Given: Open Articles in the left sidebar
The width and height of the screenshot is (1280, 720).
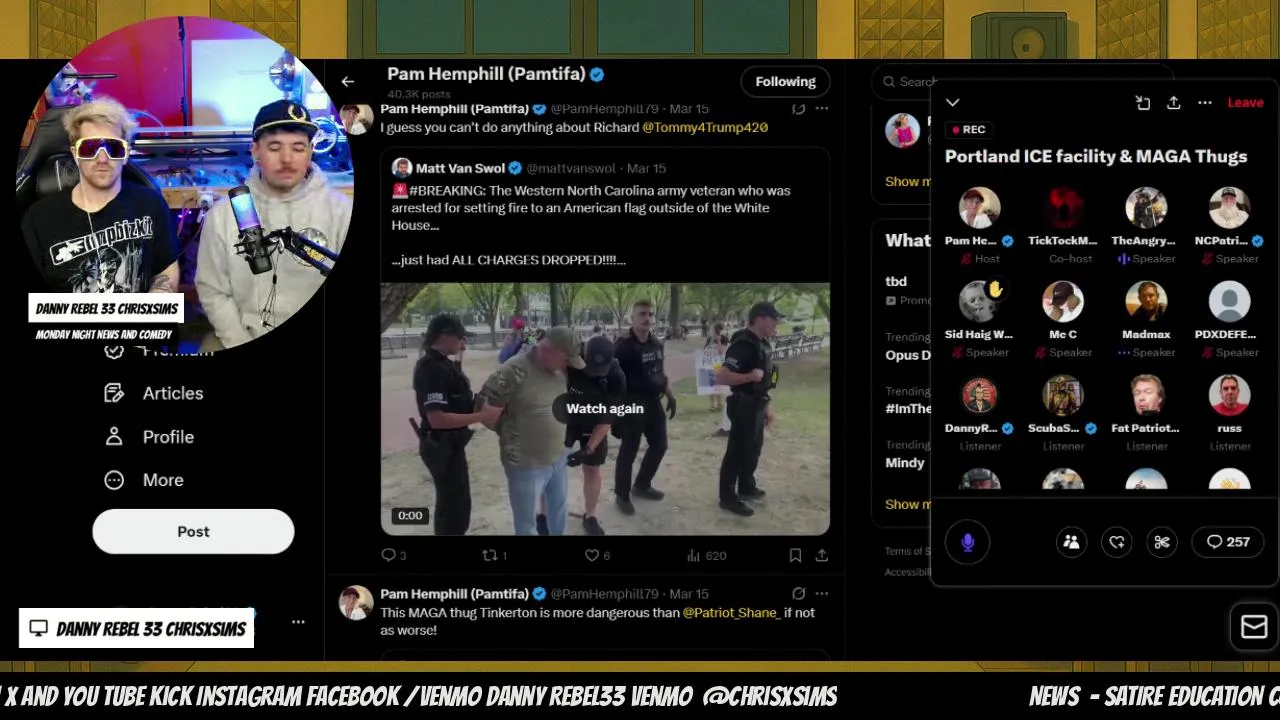Looking at the screenshot, I should pyautogui.click(x=154, y=393).
